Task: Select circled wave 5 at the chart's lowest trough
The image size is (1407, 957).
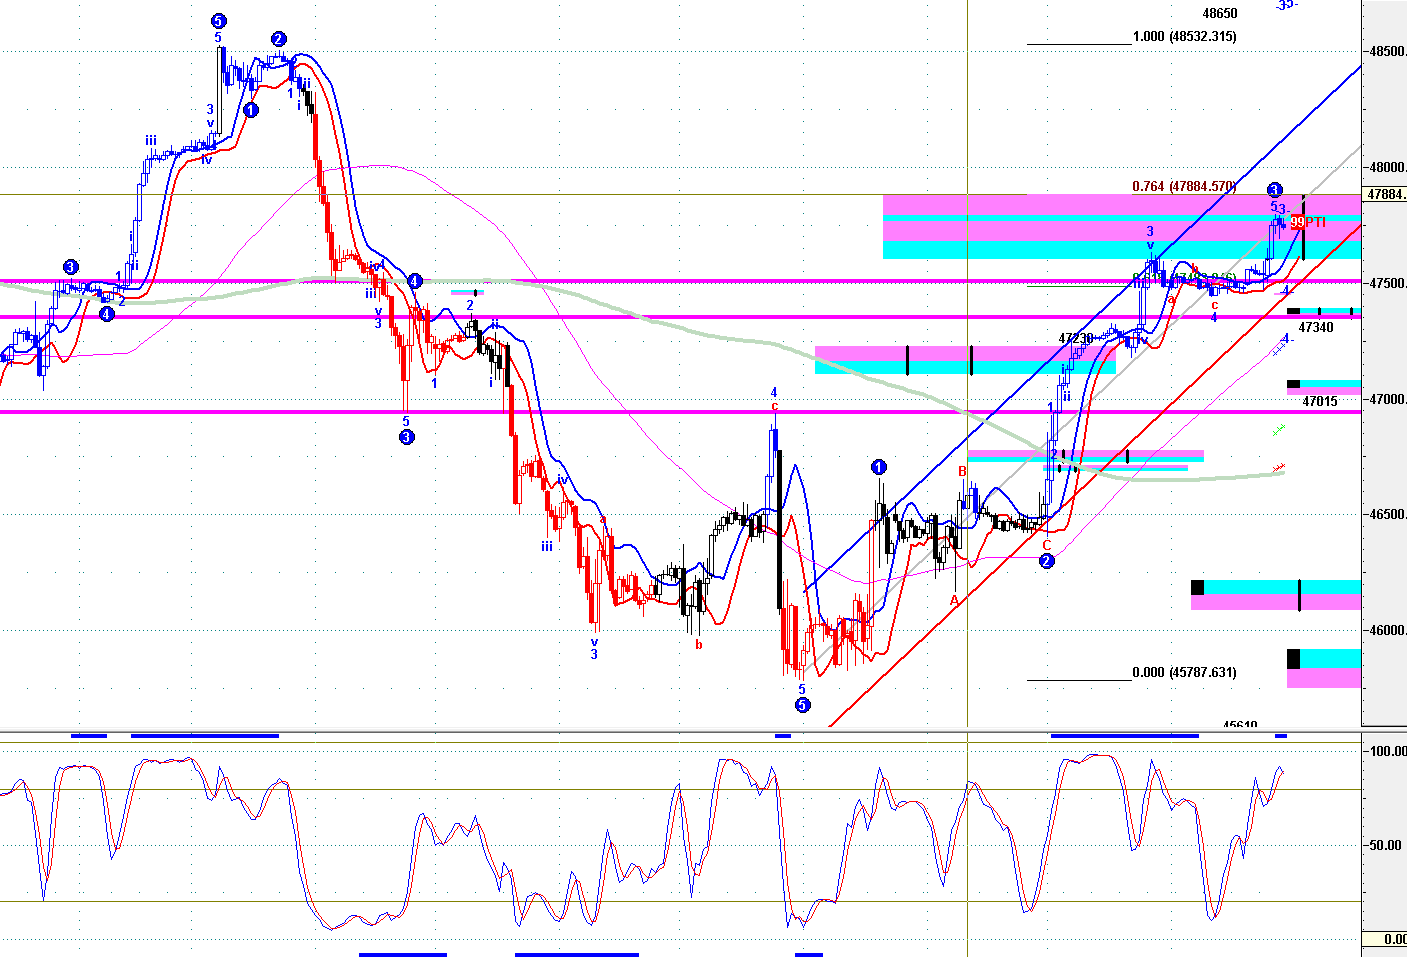Action: (x=802, y=705)
